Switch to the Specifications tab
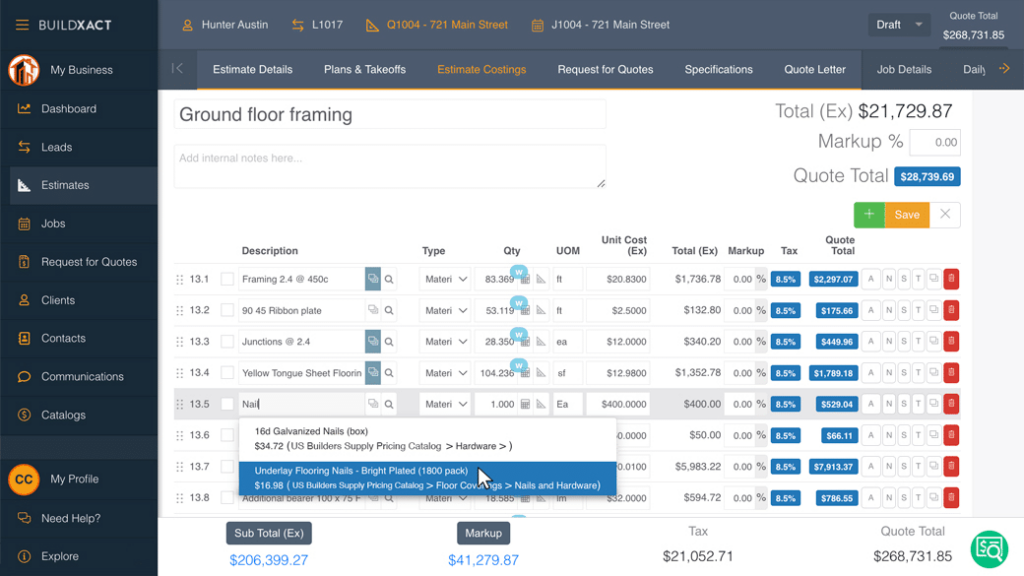Viewport: 1024px width, 576px height. 718,69
